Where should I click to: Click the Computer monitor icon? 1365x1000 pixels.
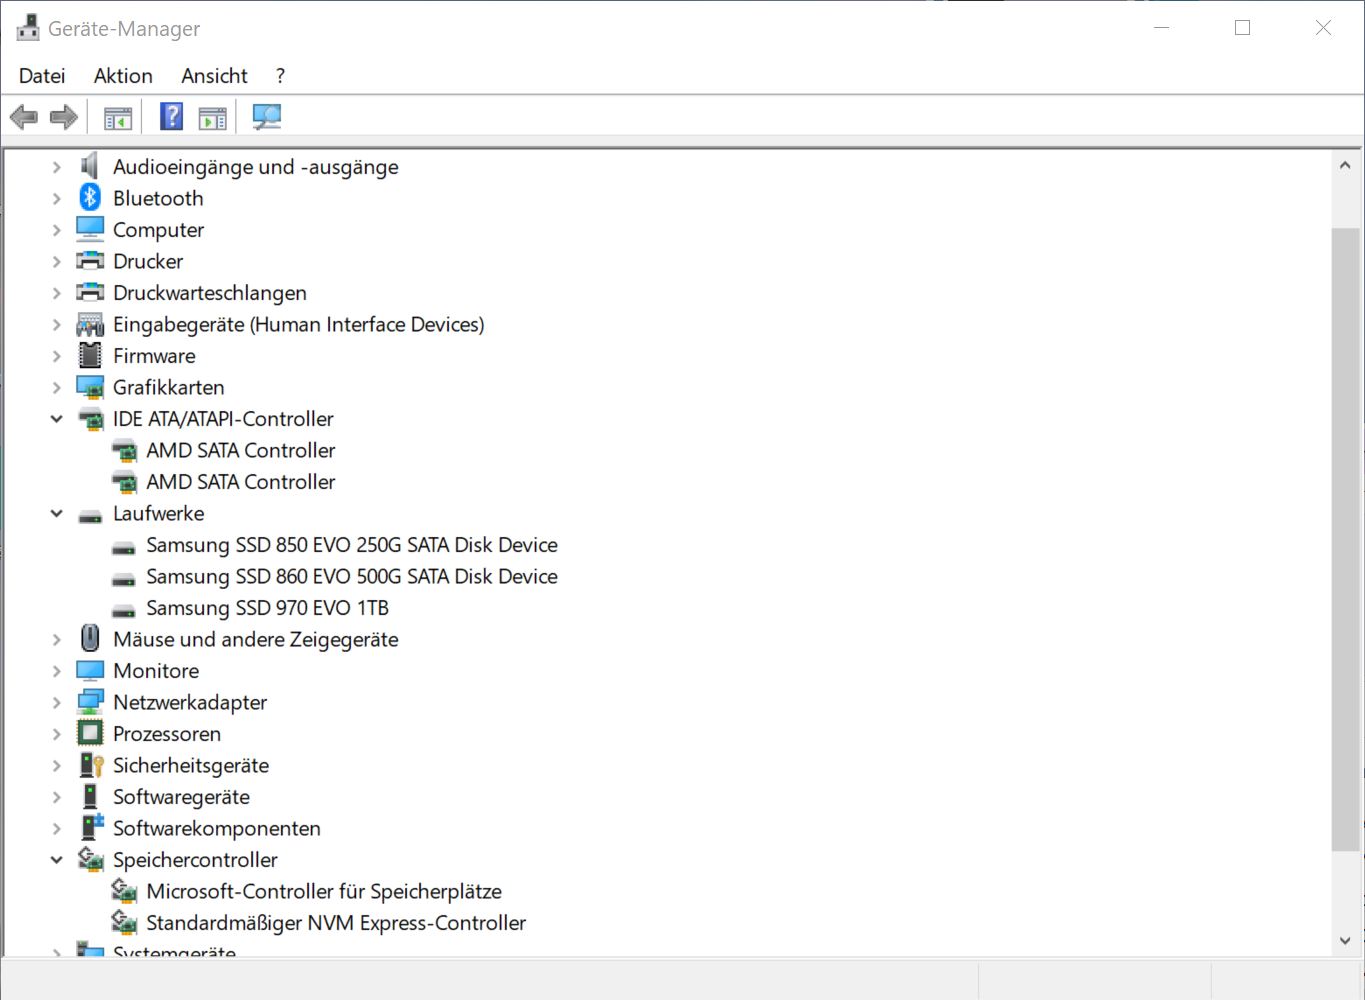click(x=90, y=229)
